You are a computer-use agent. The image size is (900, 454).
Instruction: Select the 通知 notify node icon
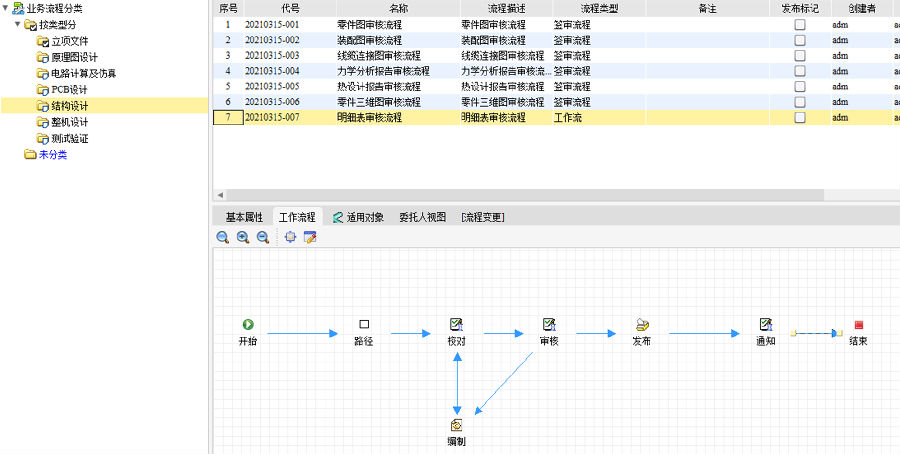pyautogui.click(x=766, y=325)
